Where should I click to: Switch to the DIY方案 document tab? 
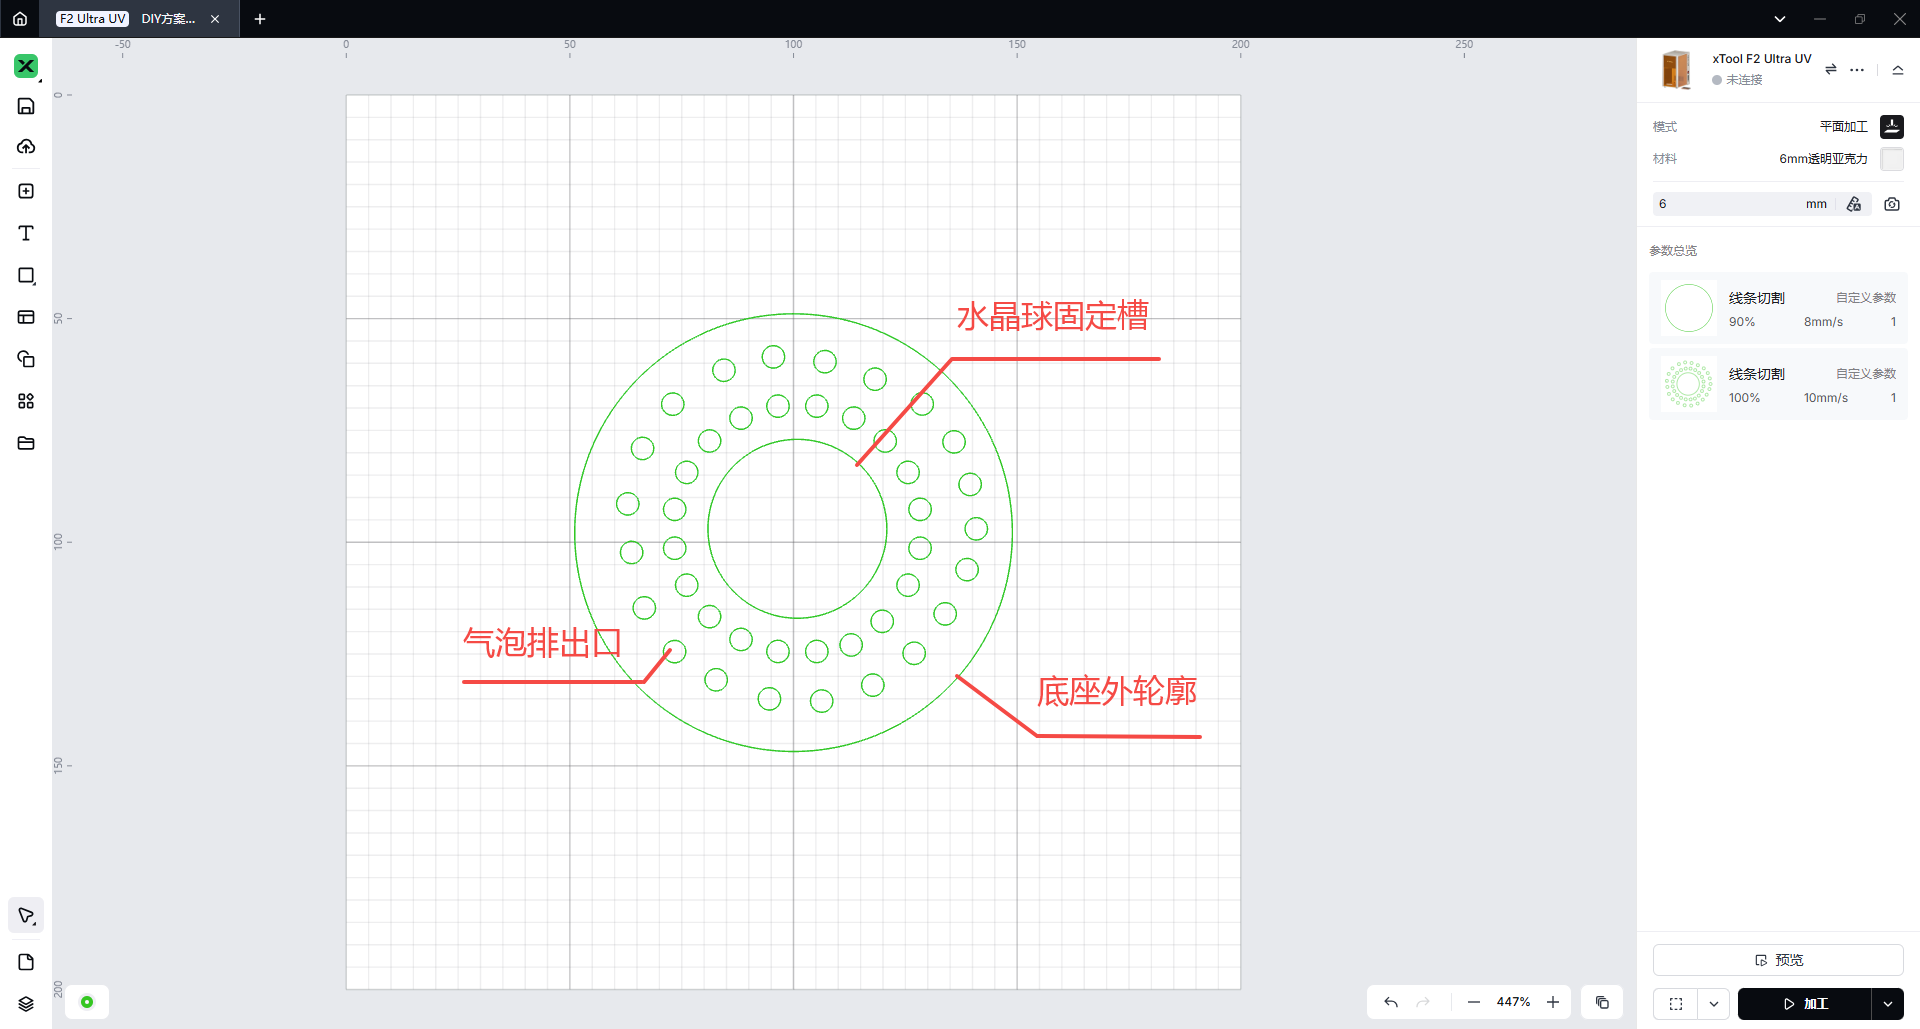coord(168,19)
